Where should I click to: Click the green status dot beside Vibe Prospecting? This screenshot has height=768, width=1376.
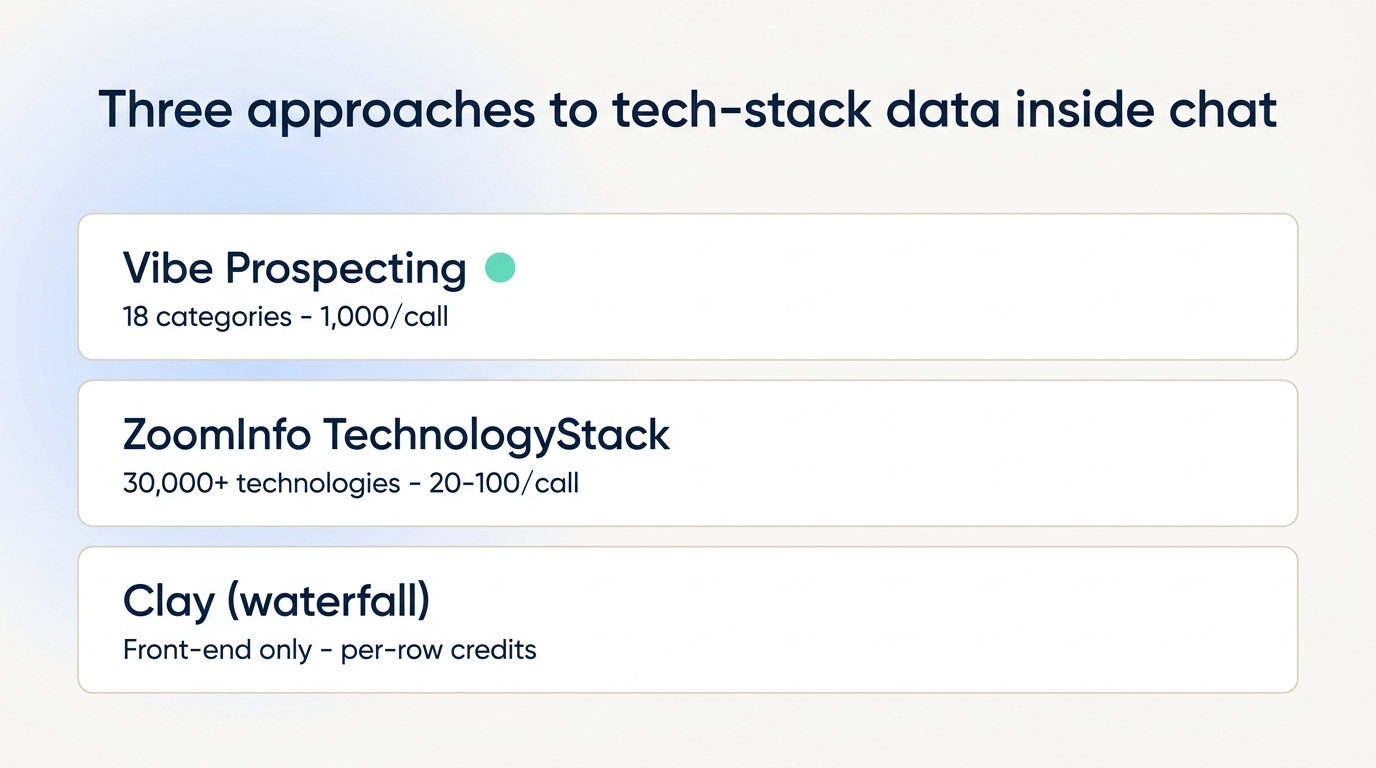coord(500,267)
